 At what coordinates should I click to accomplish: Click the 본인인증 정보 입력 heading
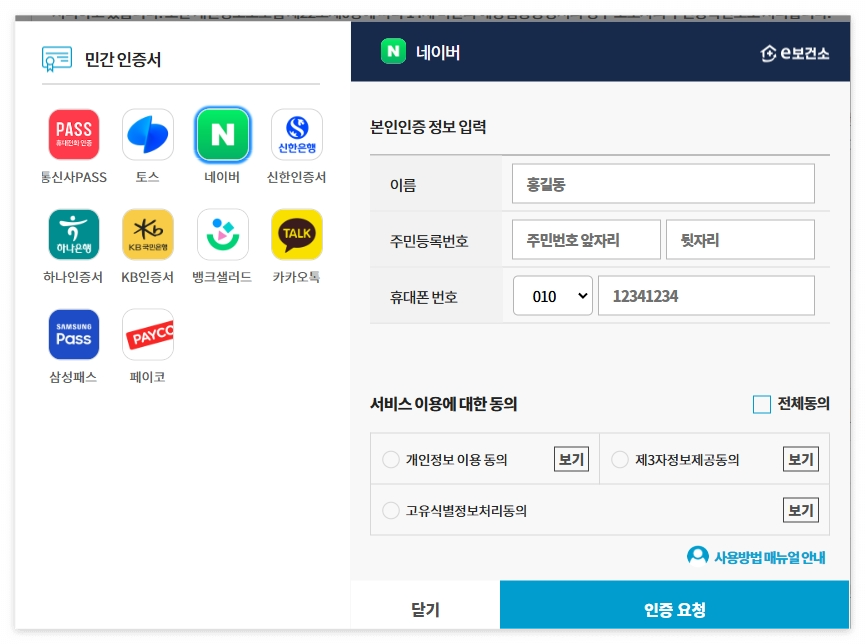coord(428,127)
